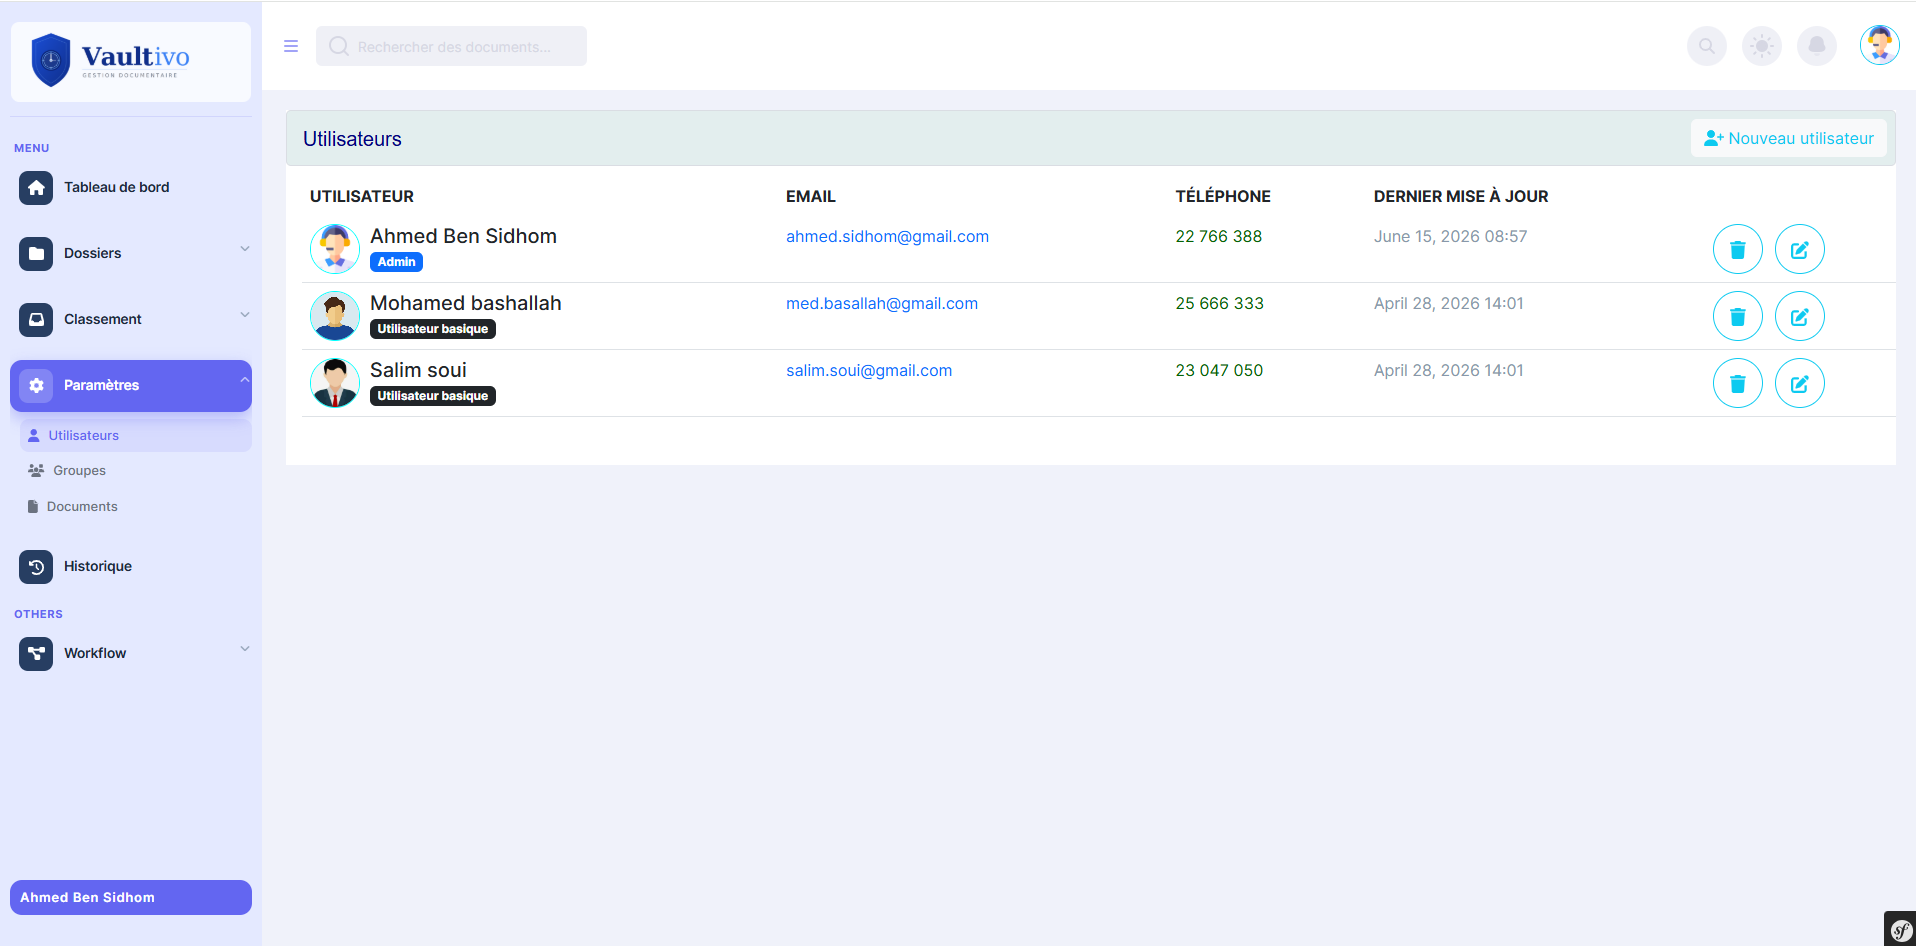The height and width of the screenshot is (946, 1916).
Task: Click the Tableau de bord home icon
Action: (x=36, y=187)
